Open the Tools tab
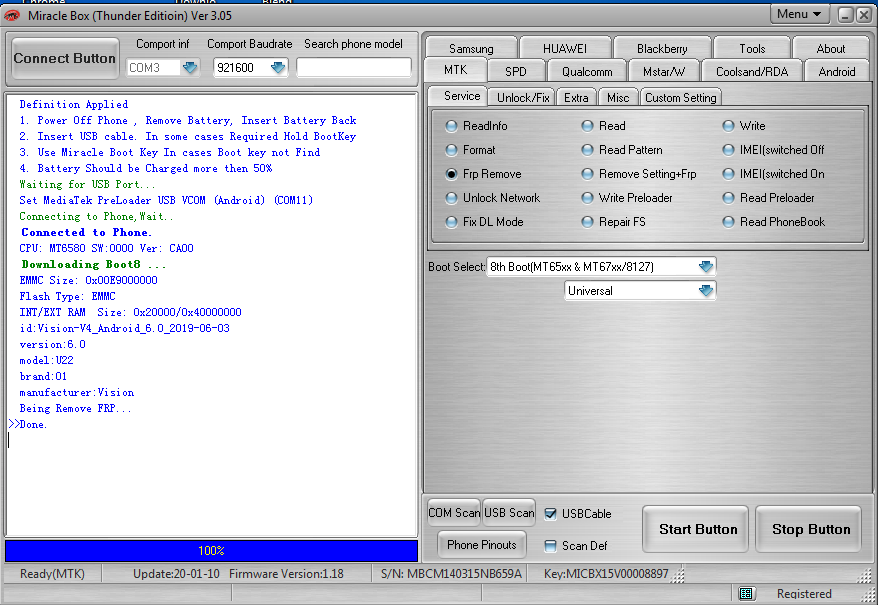This screenshot has width=878, height=605. tap(752, 49)
